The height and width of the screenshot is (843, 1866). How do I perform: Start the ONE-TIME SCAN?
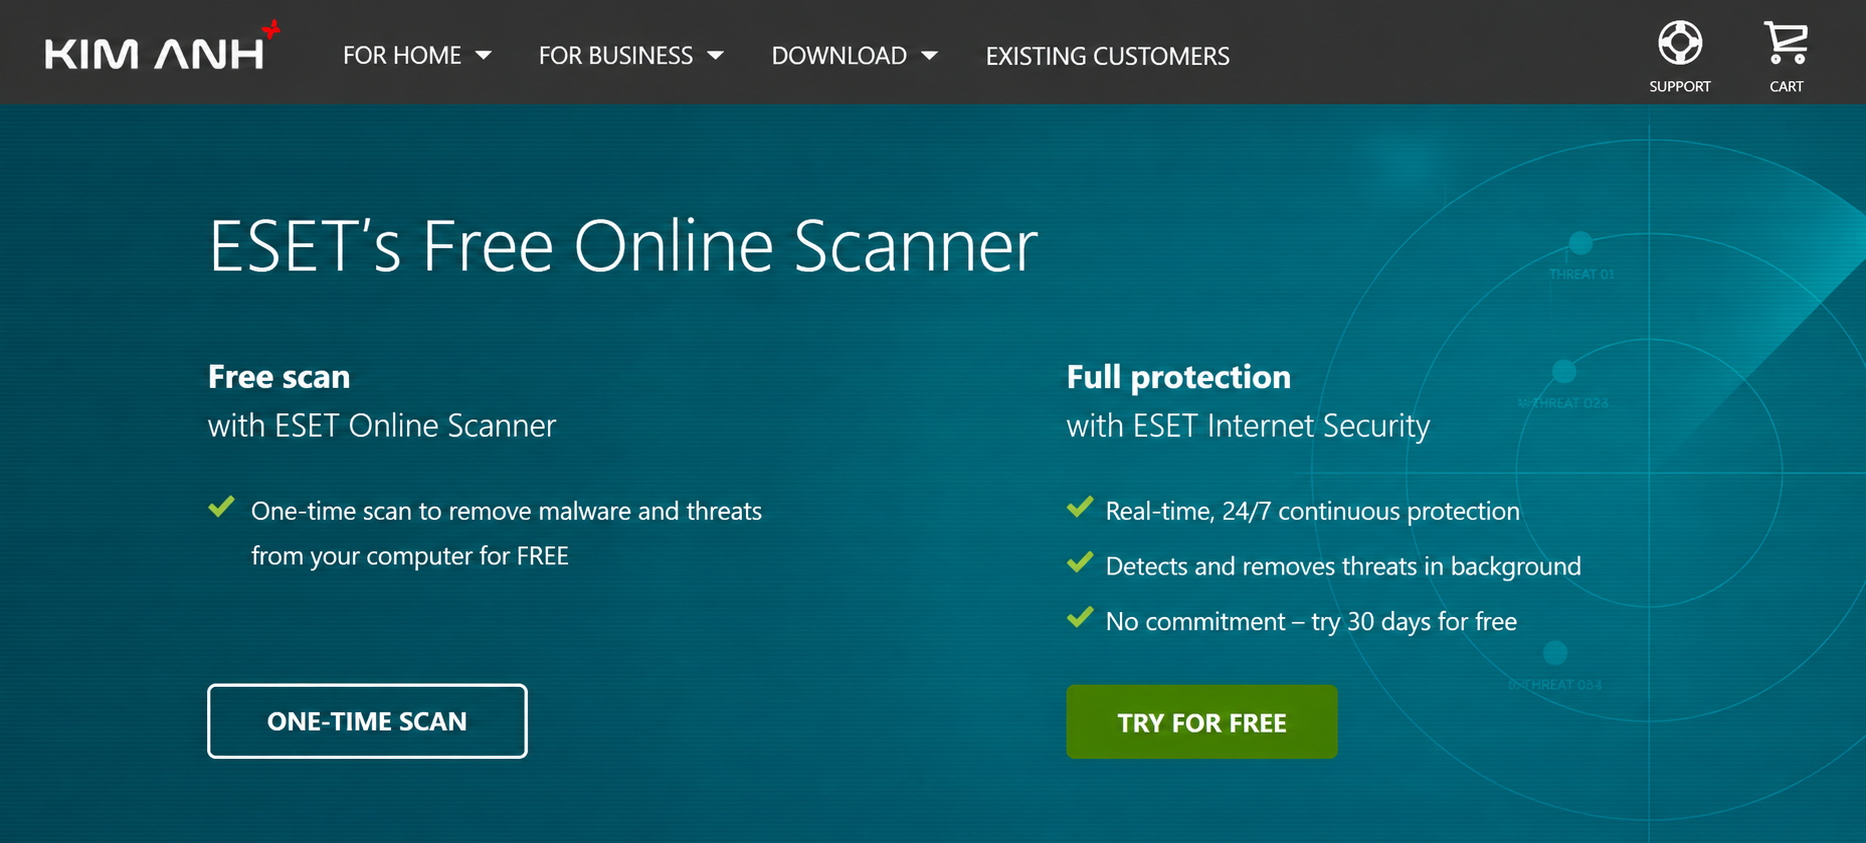pyautogui.click(x=367, y=721)
